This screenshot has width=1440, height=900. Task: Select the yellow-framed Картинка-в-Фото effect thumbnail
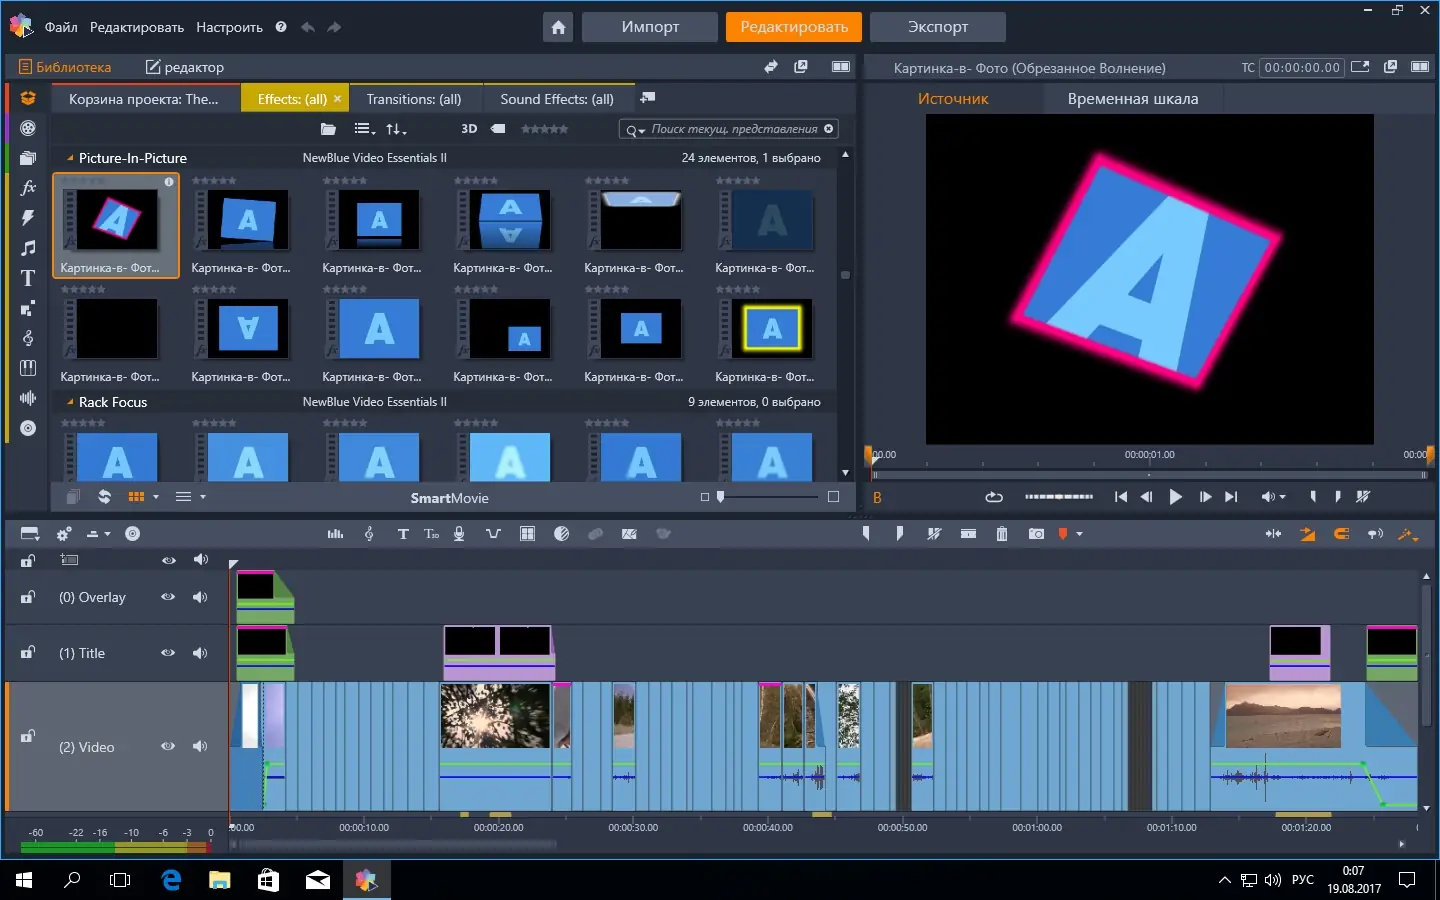pos(770,329)
